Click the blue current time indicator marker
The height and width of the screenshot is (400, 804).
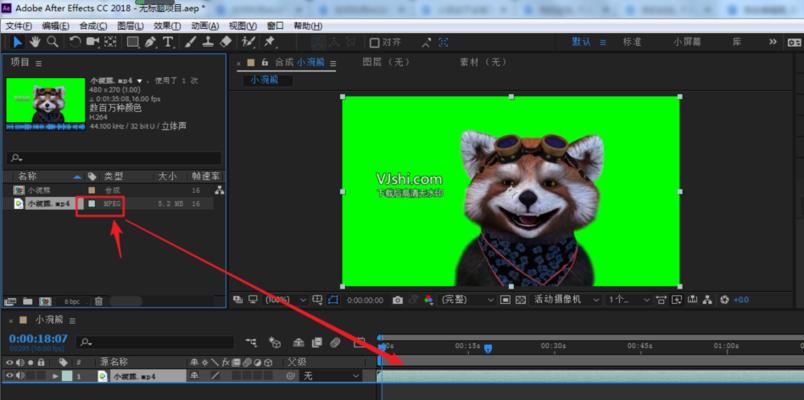[x=488, y=349]
